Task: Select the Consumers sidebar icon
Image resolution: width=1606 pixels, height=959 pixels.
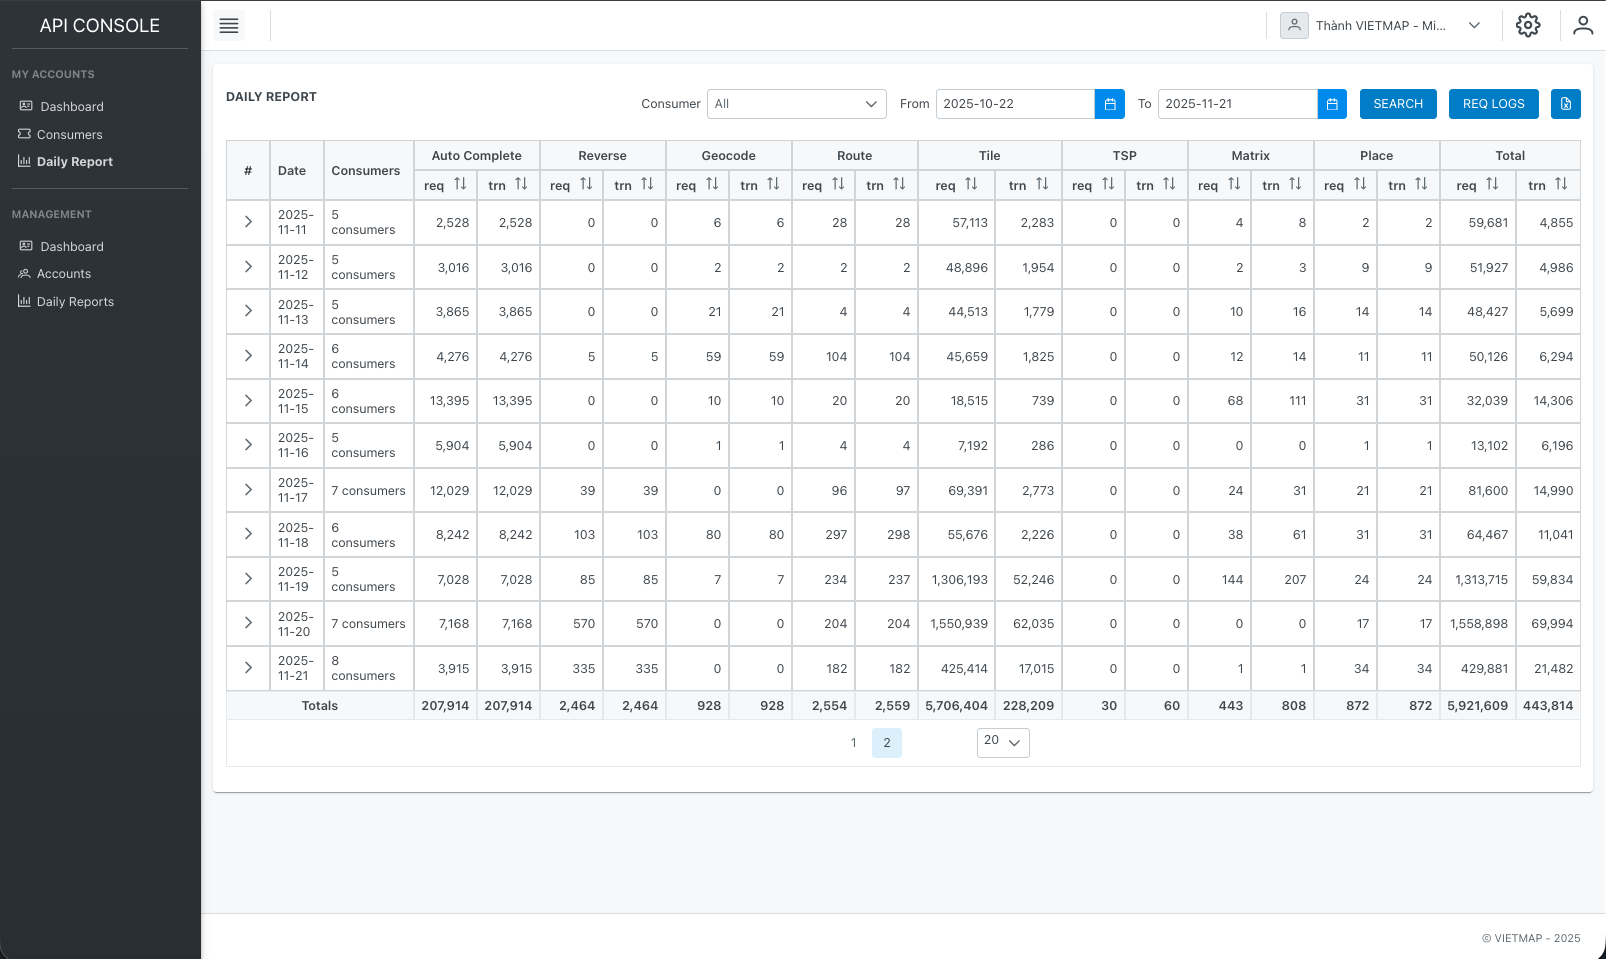Action: point(24,134)
